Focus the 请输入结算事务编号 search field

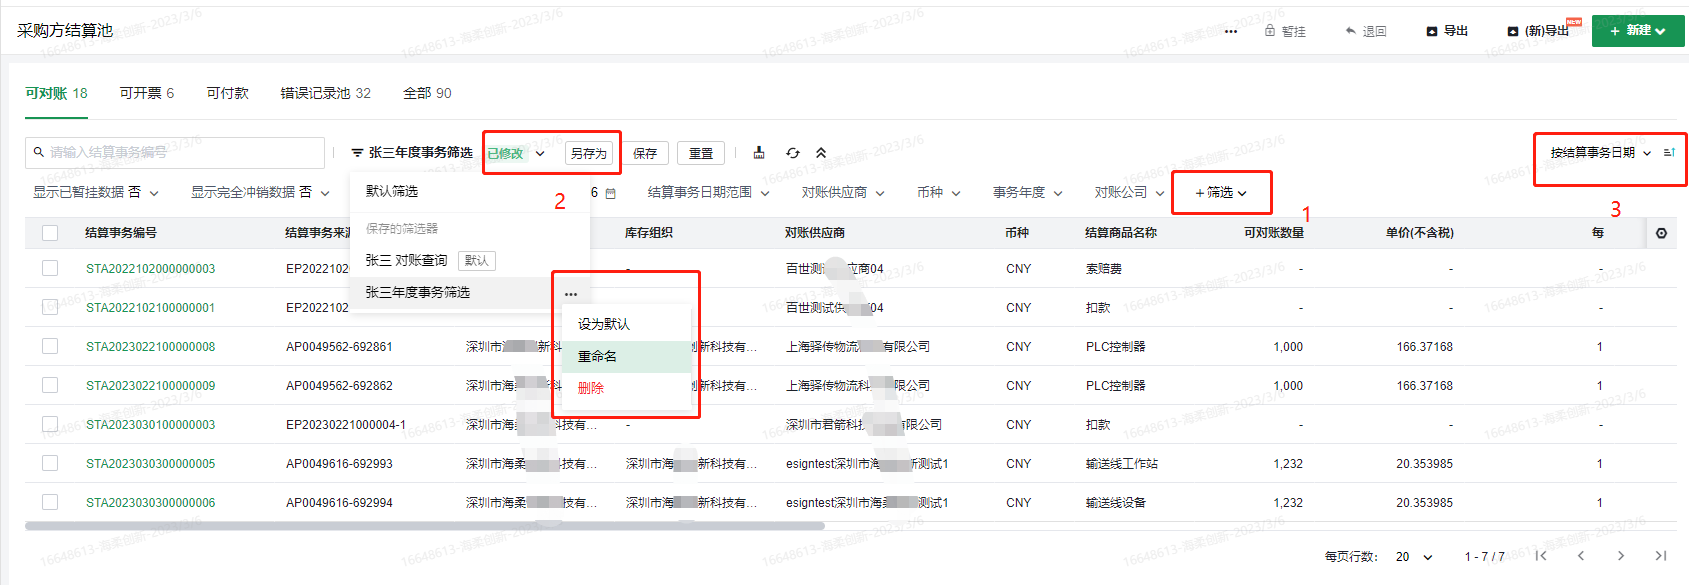(175, 152)
